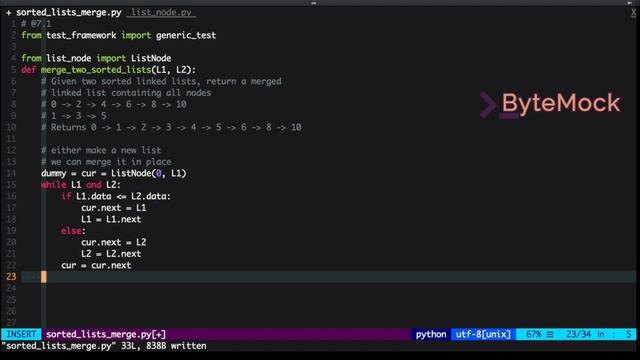
Task: Click the 67% scroll position indicator
Action: [x=533, y=334]
